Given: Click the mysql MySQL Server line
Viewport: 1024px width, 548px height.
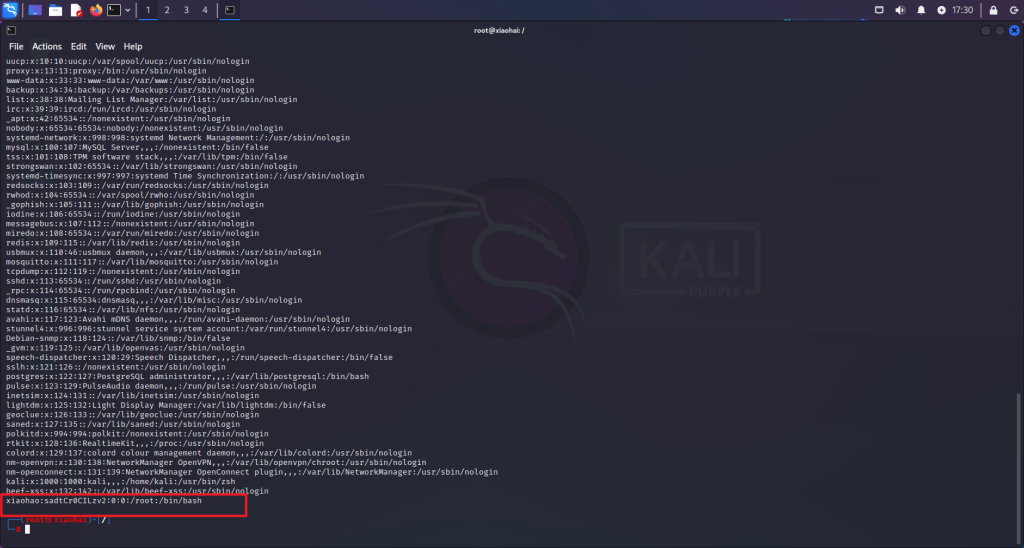Looking at the screenshot, I should pyautogui.click(x=137, y=147).
